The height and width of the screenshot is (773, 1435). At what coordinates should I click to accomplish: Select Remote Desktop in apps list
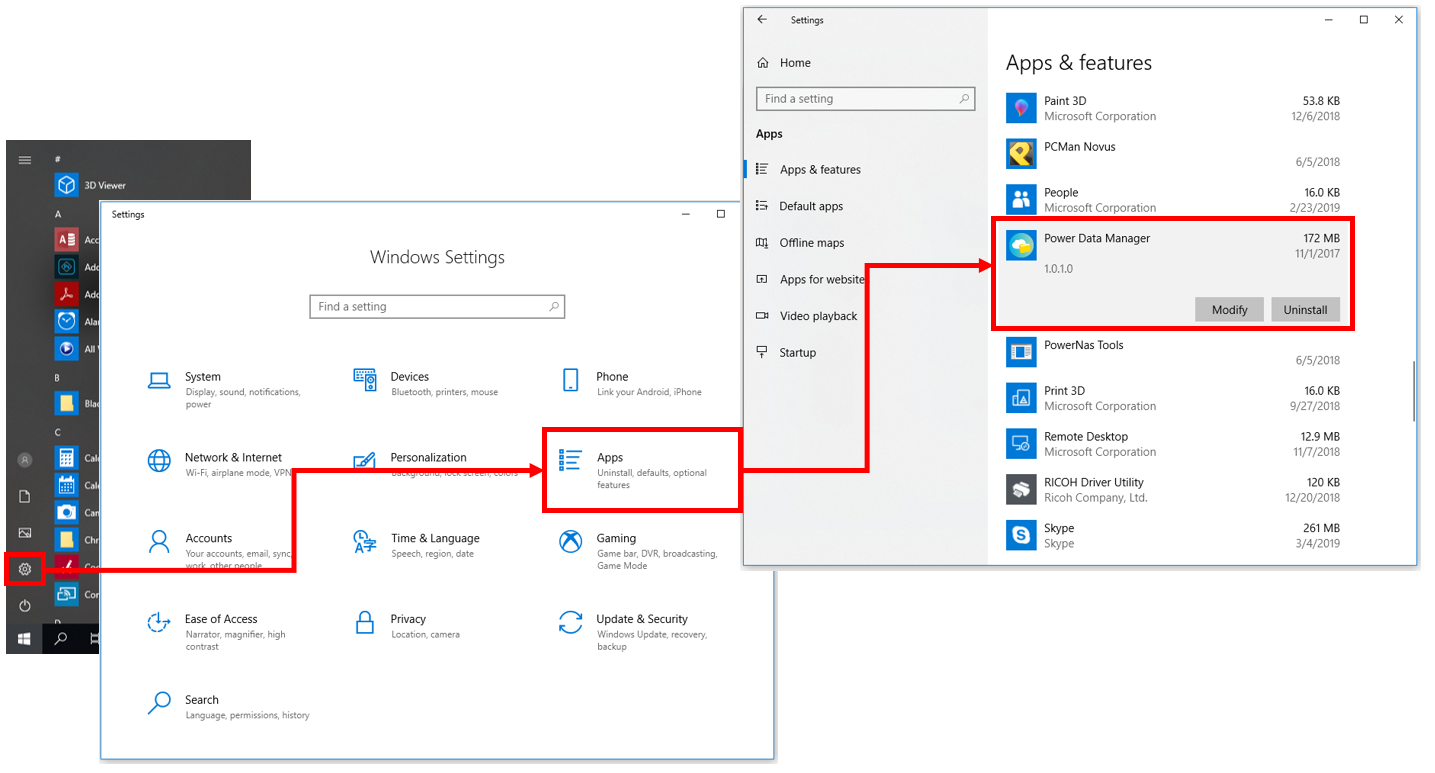[1175, 444]
